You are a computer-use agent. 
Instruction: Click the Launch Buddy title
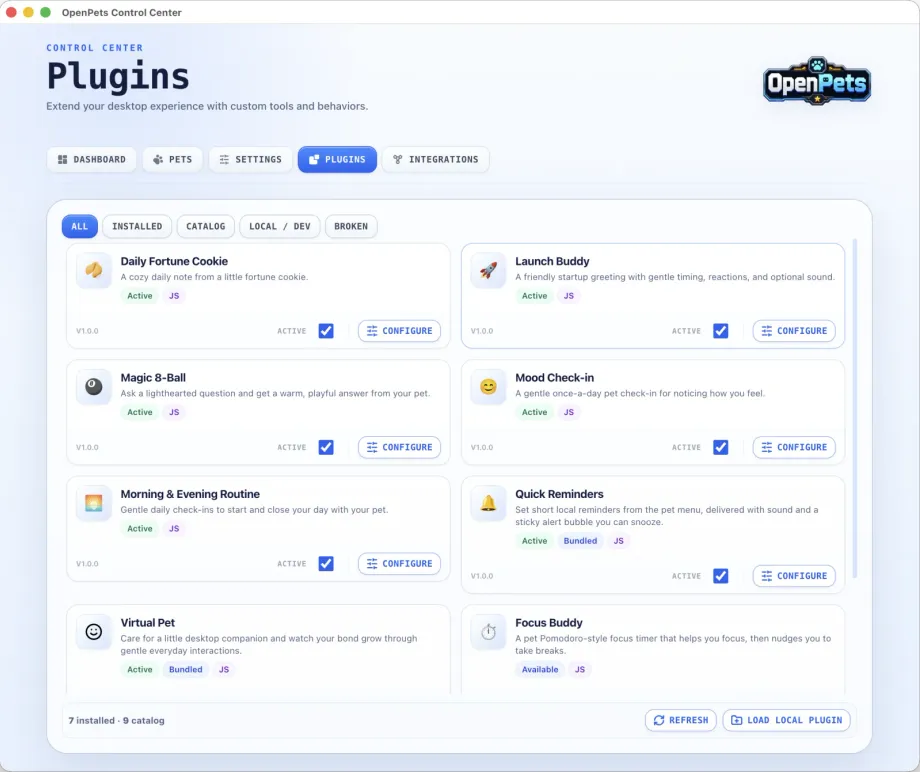[552, 261]
